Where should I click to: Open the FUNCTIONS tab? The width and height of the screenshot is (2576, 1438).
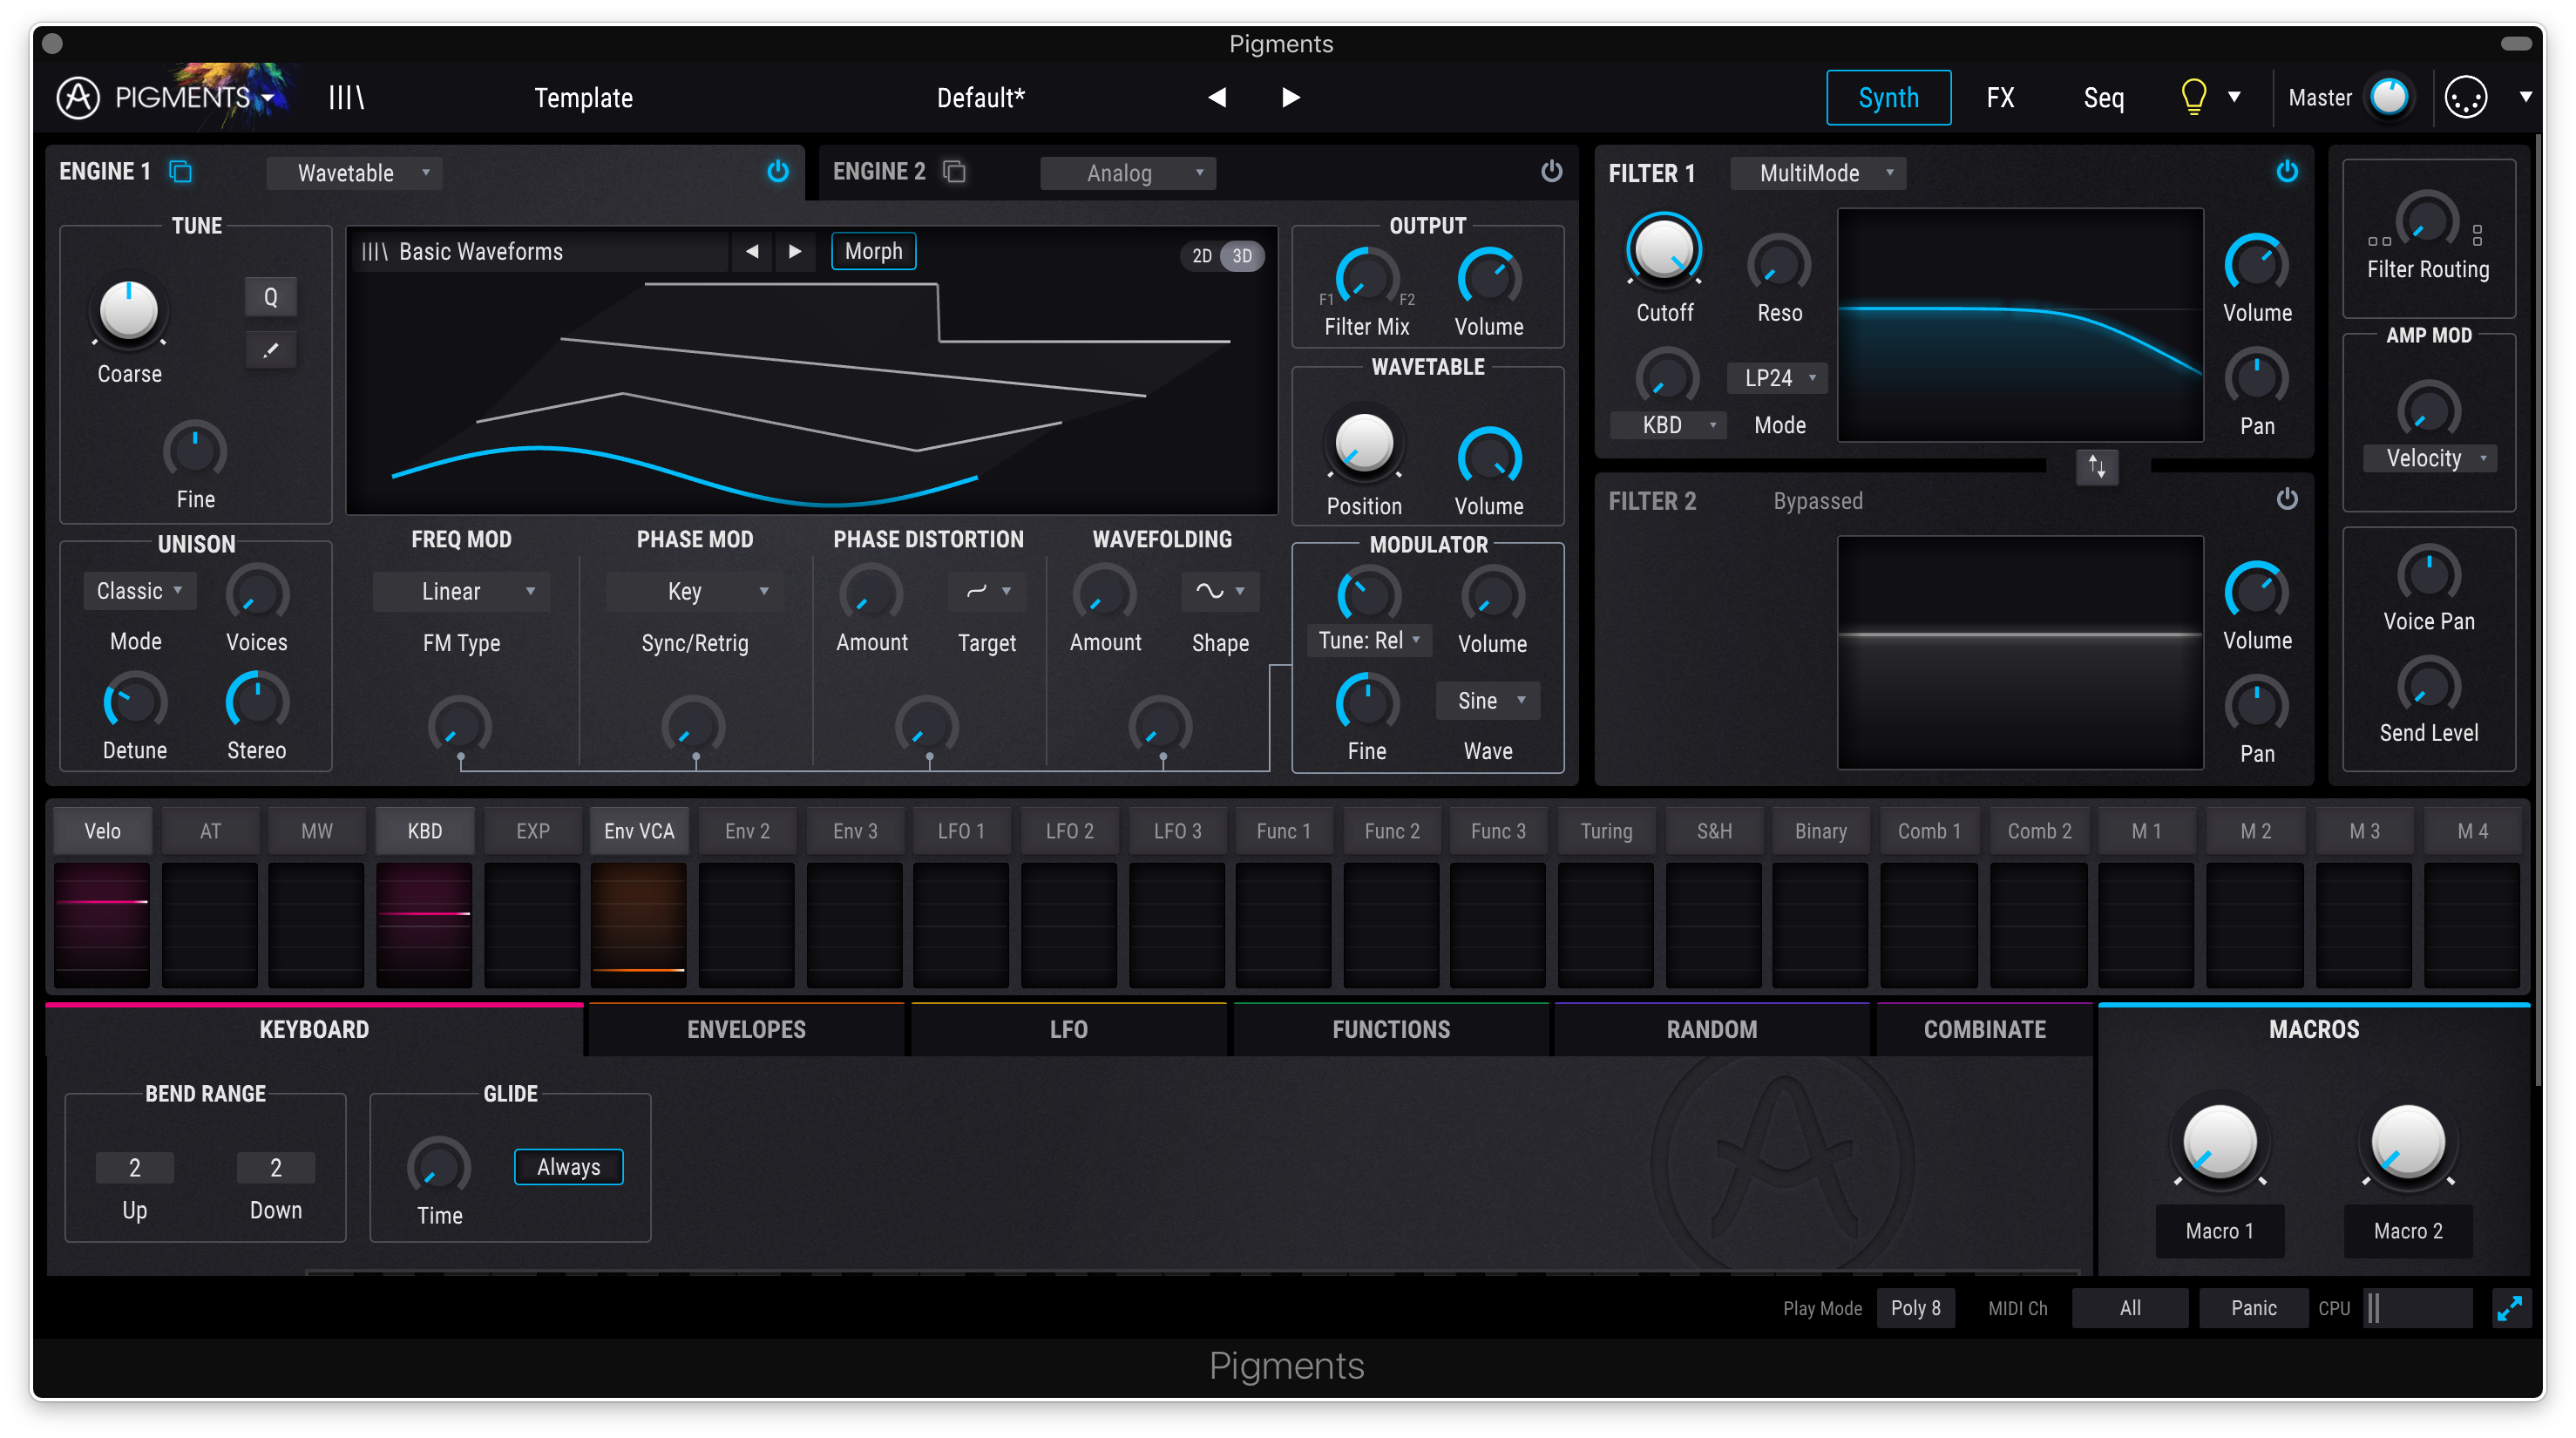point(1390,1029)
